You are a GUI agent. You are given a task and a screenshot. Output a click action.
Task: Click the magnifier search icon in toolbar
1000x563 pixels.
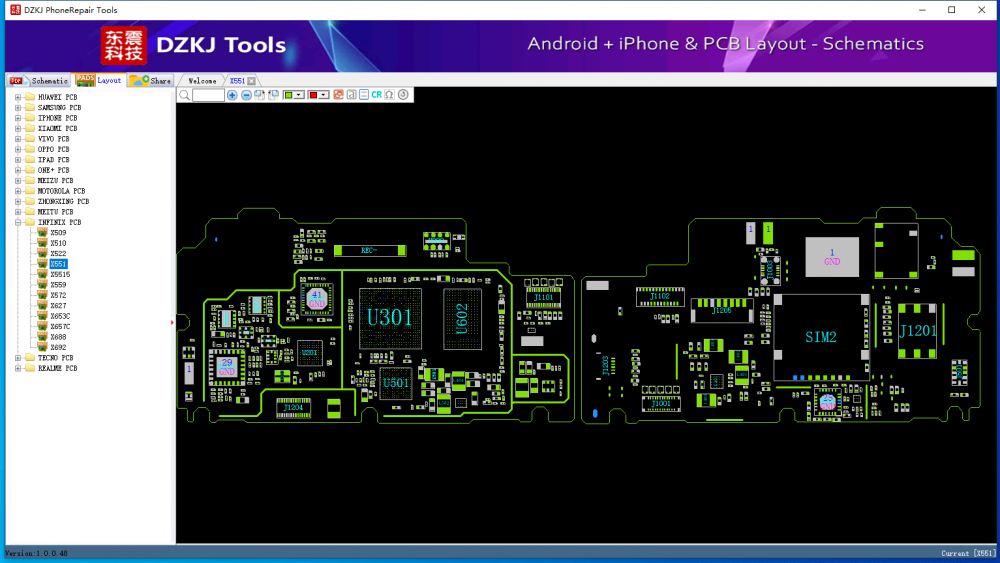tap(184, 95)
